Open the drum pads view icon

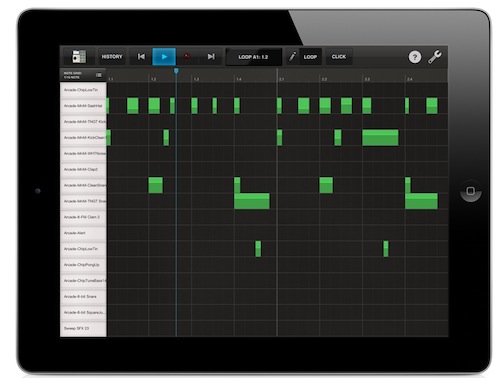(x=79, y=57)
